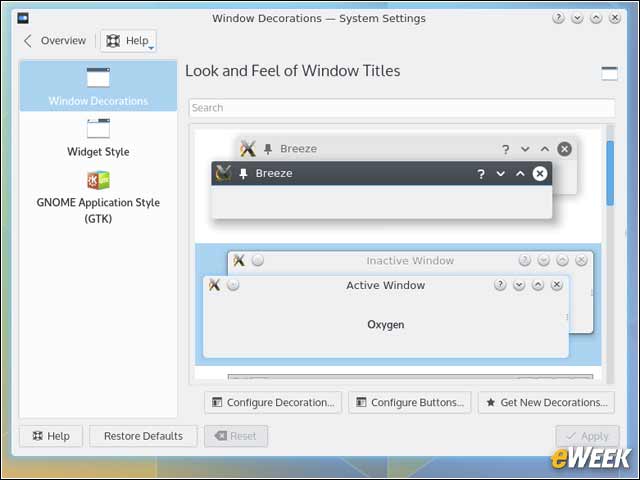Open GNOME Application Style (GTK)
The height and width of the screenshot is (480, 640).
[x=98, y=198]
